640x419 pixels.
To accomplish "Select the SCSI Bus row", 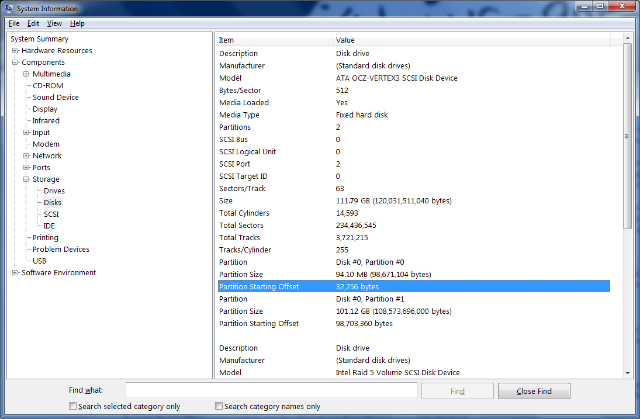I will tap(414, 139).
